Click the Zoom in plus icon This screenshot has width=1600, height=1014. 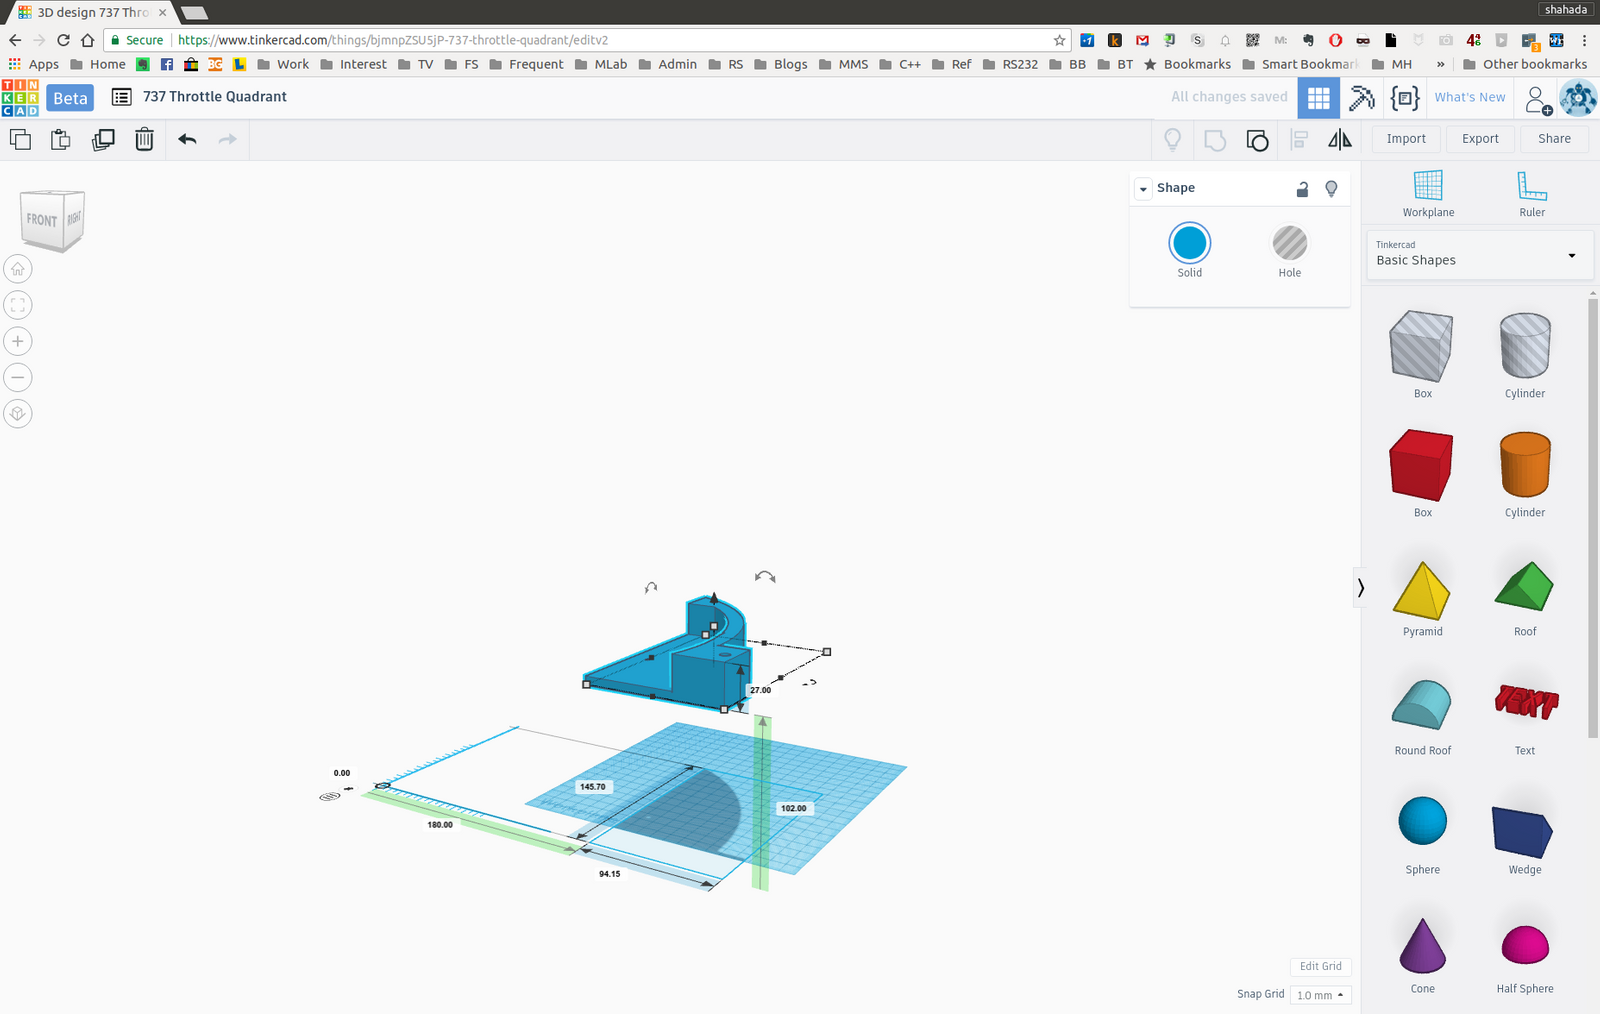(x=18, y=341)
